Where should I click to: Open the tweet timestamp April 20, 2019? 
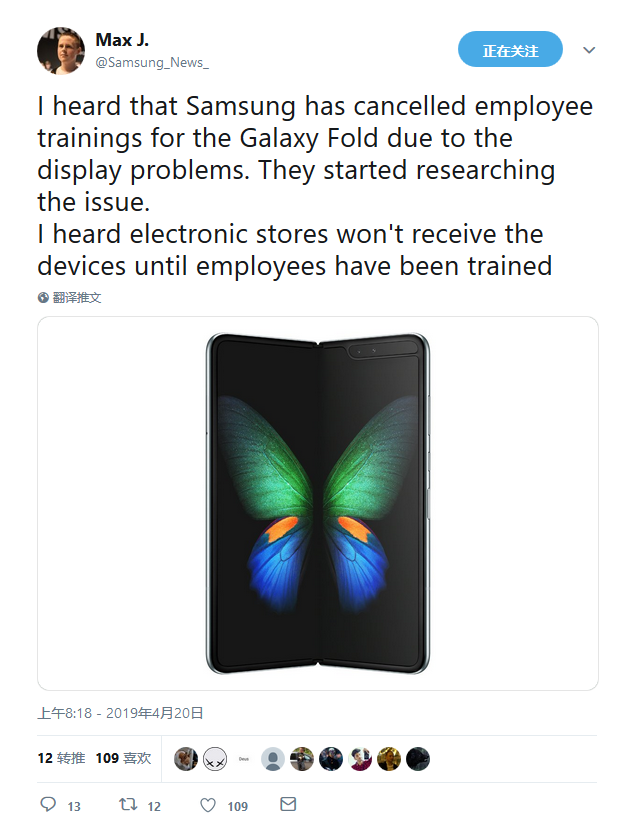pyautogui.click(x=120, y=713)
